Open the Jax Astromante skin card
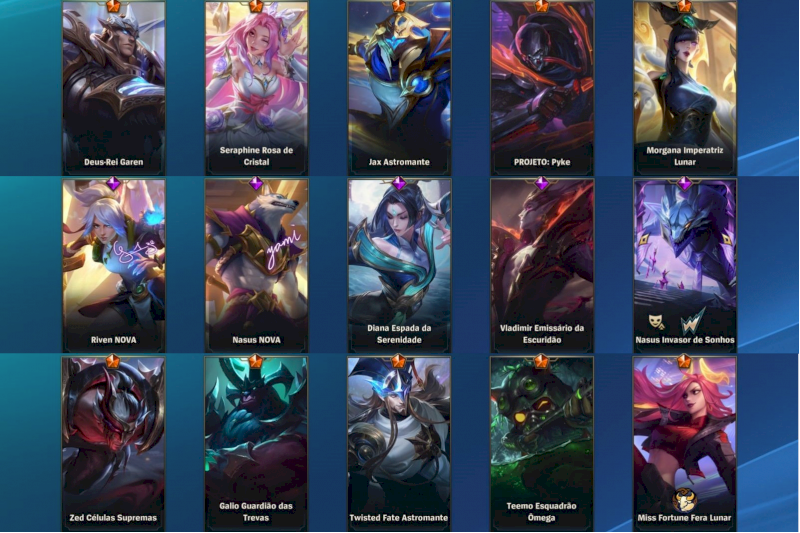The image size is (800, 533). tap(399, 88)
